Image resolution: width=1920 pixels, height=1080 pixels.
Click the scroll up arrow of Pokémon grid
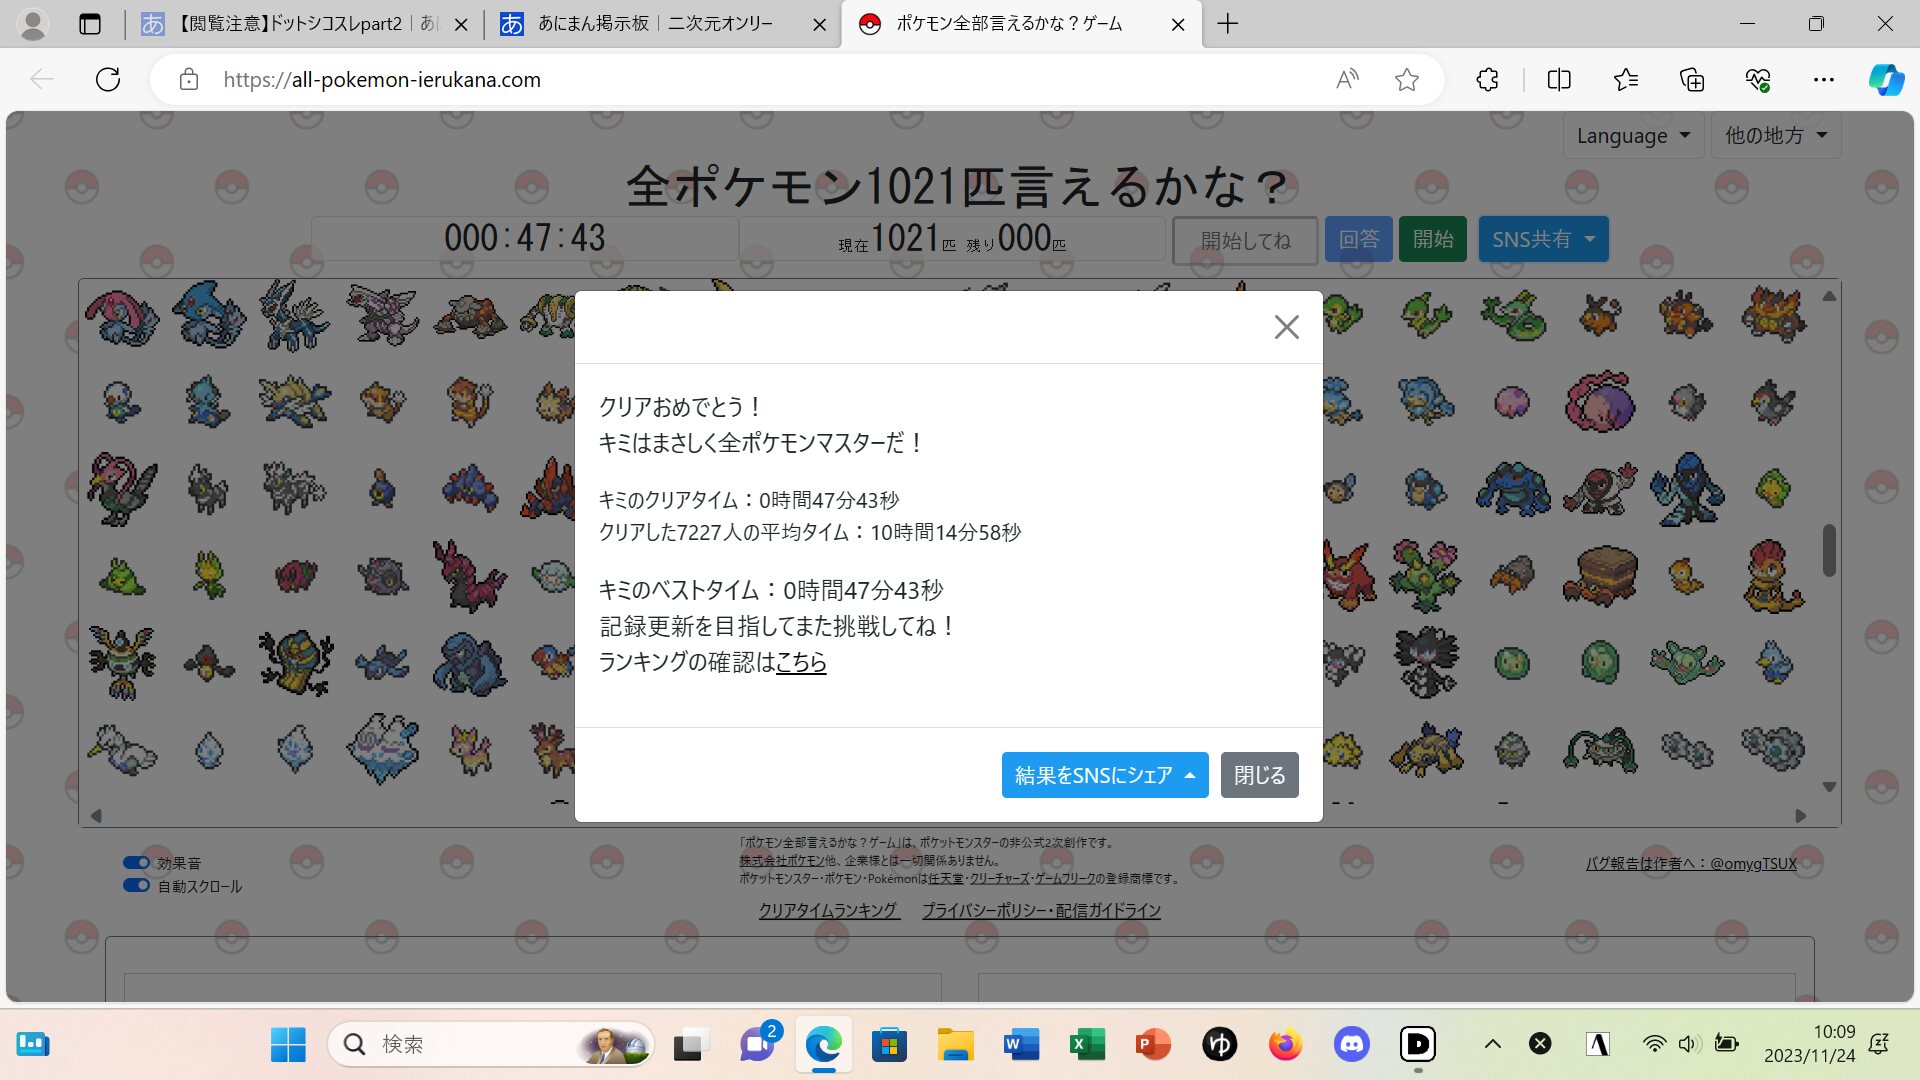[x=1829, y=296]
